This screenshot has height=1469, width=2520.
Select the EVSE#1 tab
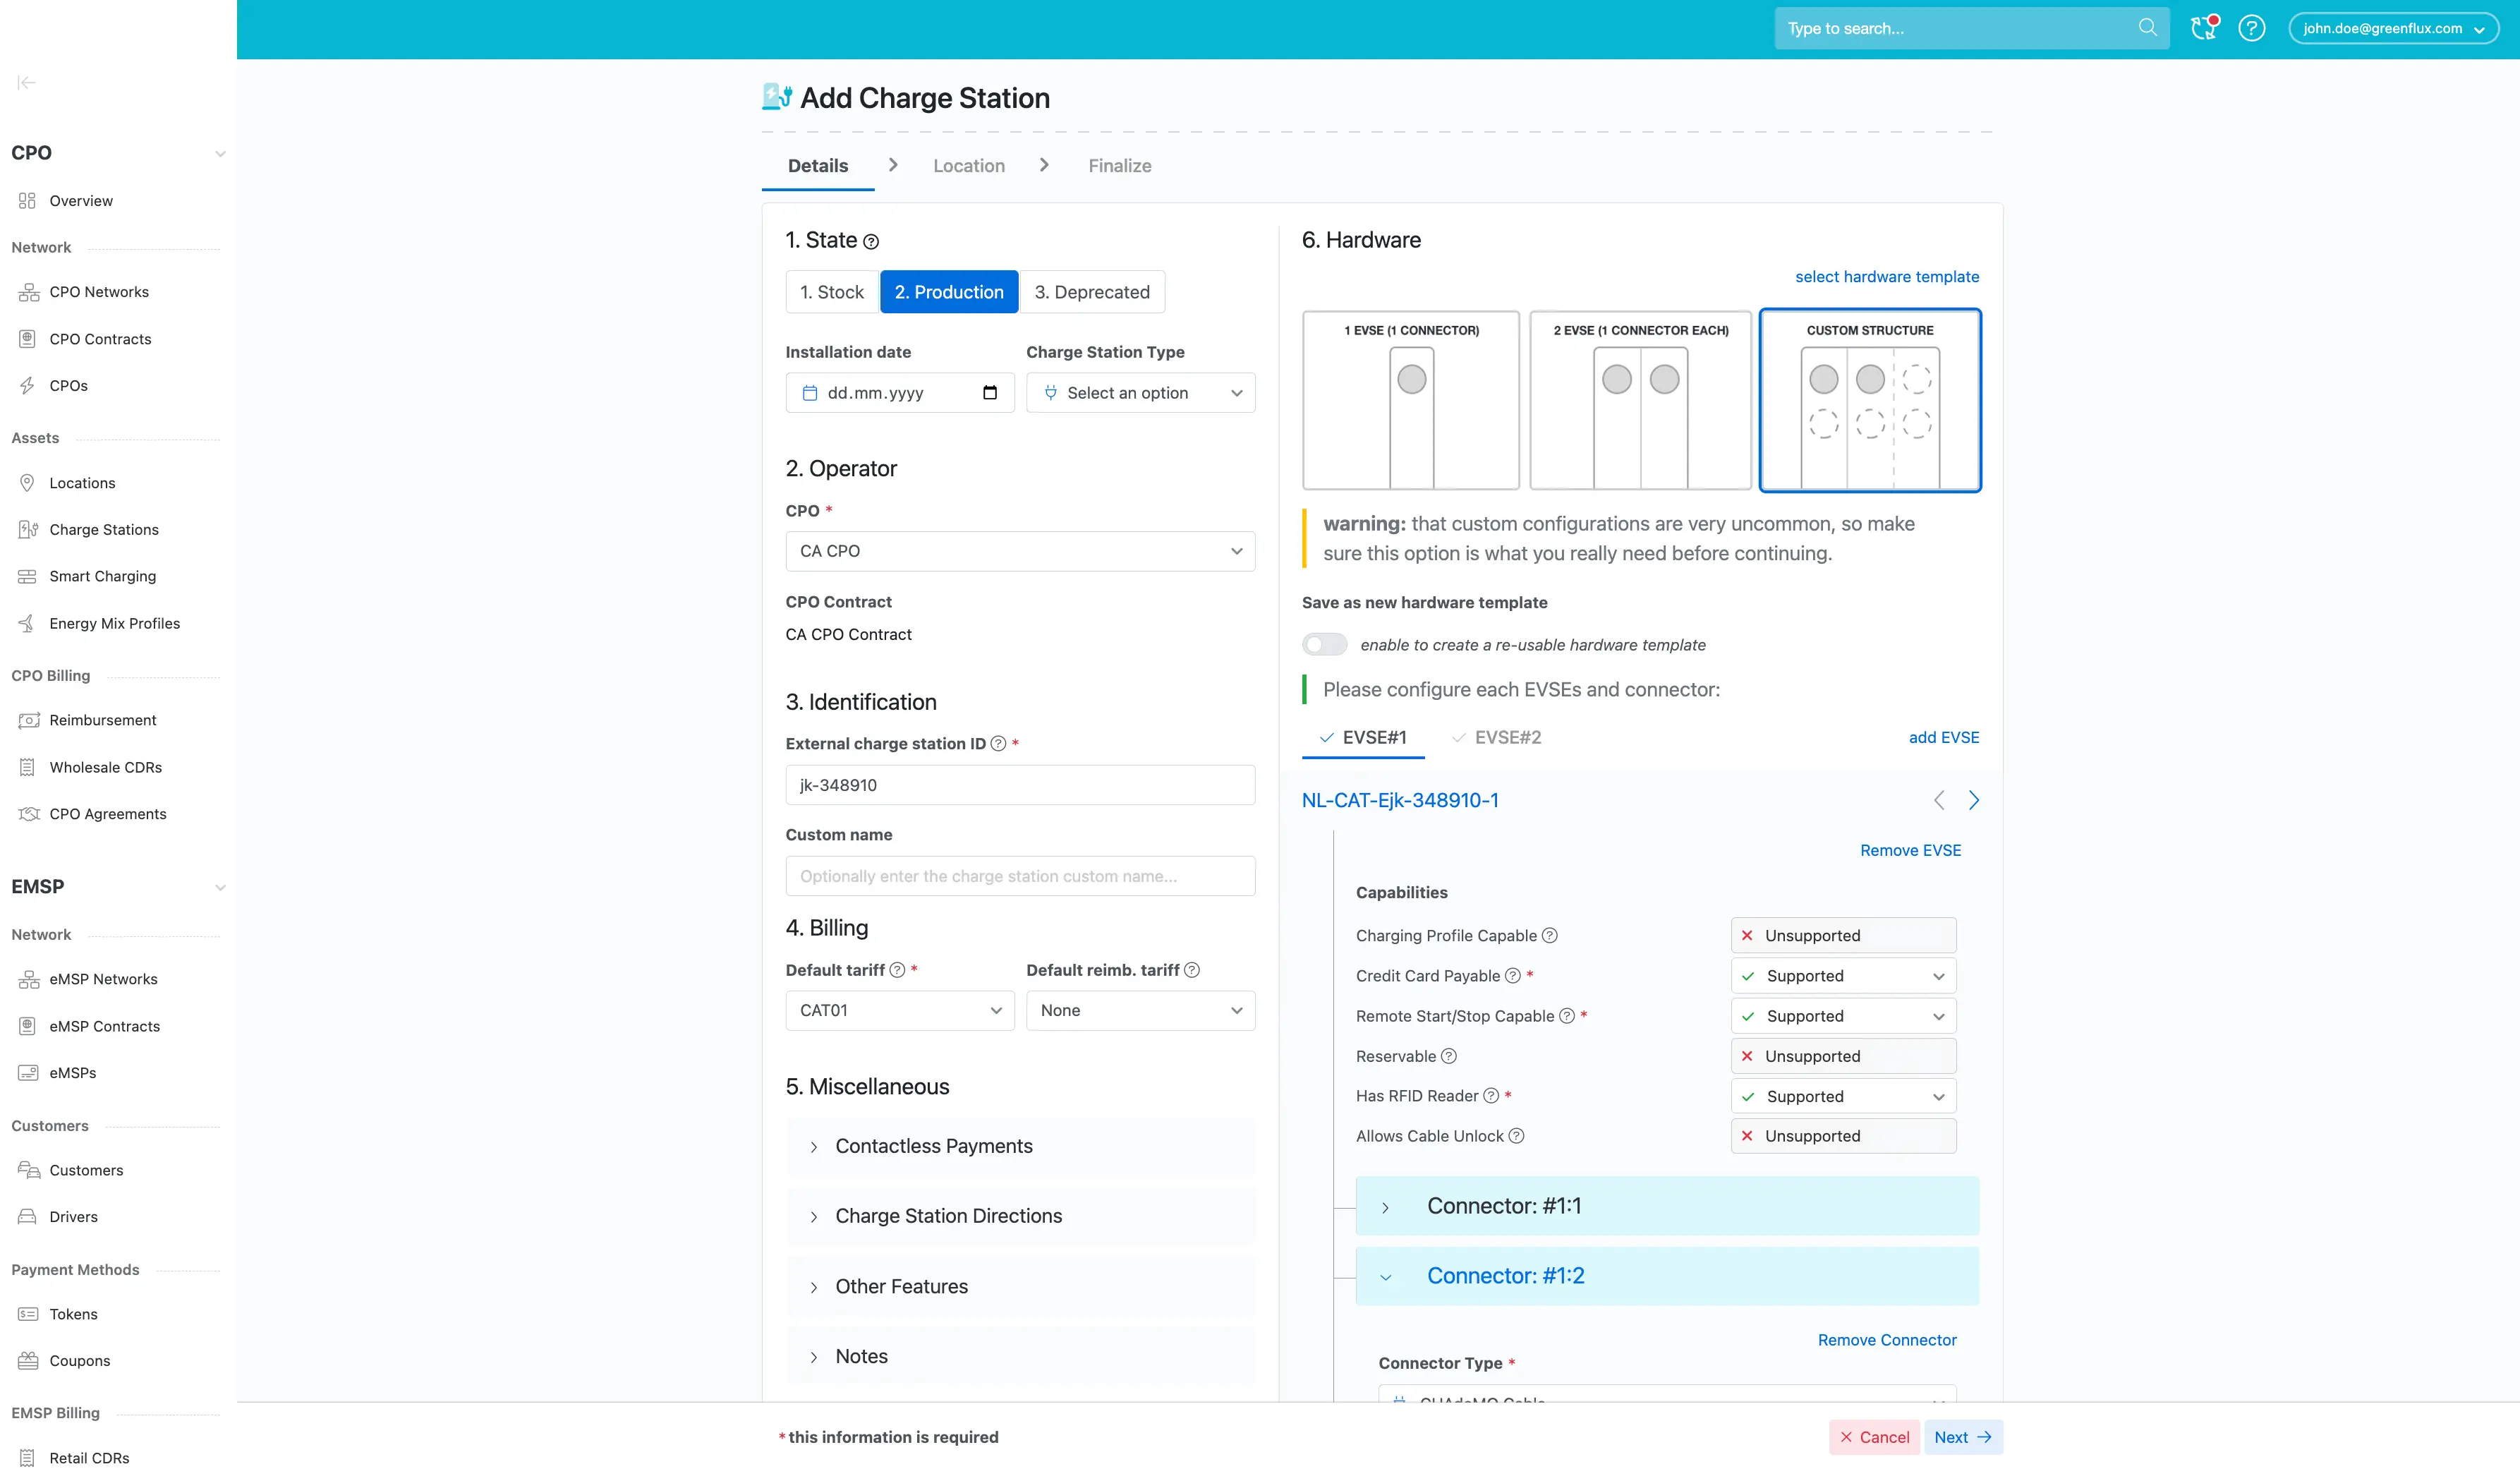point(1363,738)
